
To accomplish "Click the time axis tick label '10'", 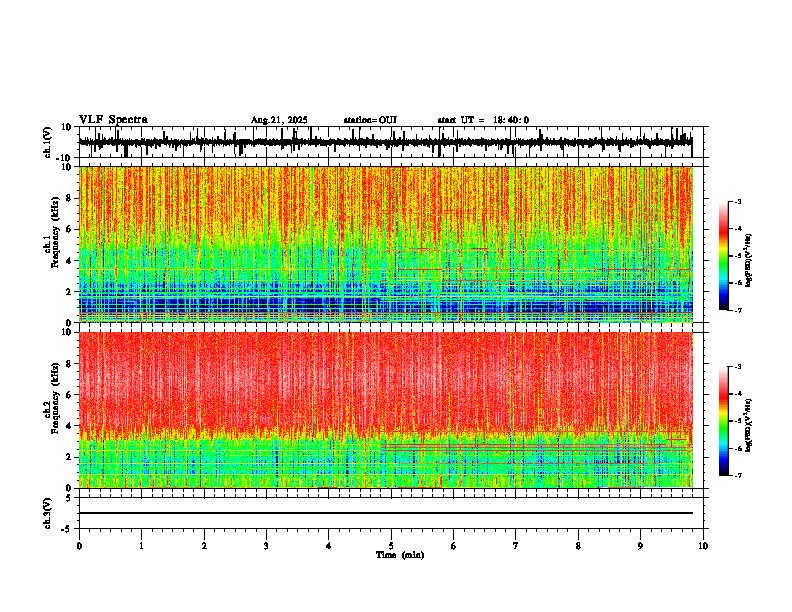I will click(x=703, y=546).
